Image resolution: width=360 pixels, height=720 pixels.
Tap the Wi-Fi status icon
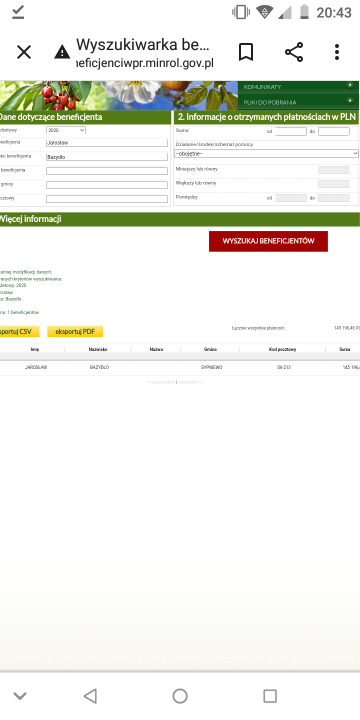pos(264,12)
